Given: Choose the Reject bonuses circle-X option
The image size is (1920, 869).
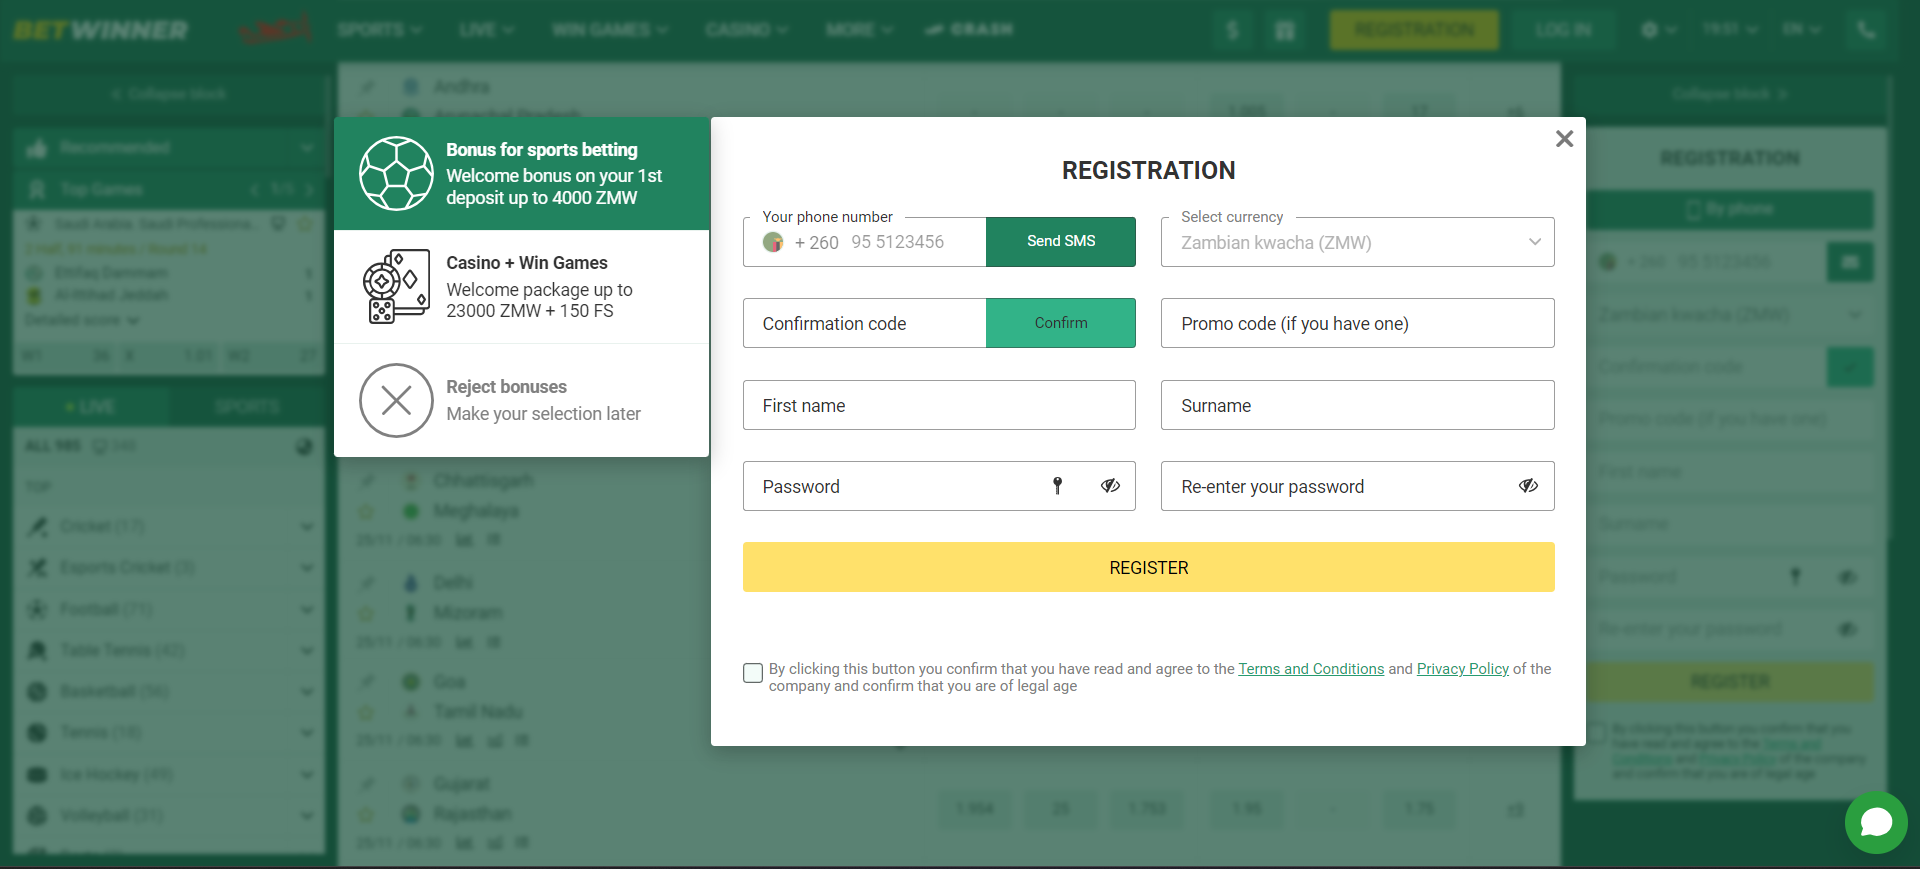Looking at the screenshot, I should tap(396, 400).
